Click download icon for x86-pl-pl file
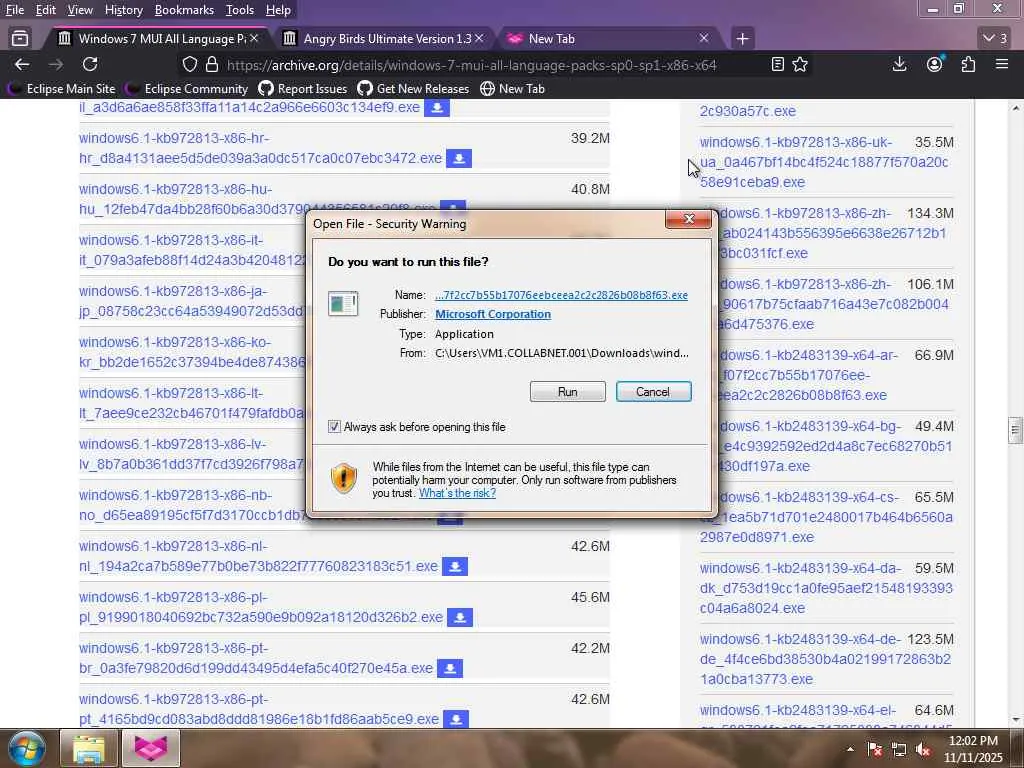This screenshot has height=768, width=1024. (460, 617)
